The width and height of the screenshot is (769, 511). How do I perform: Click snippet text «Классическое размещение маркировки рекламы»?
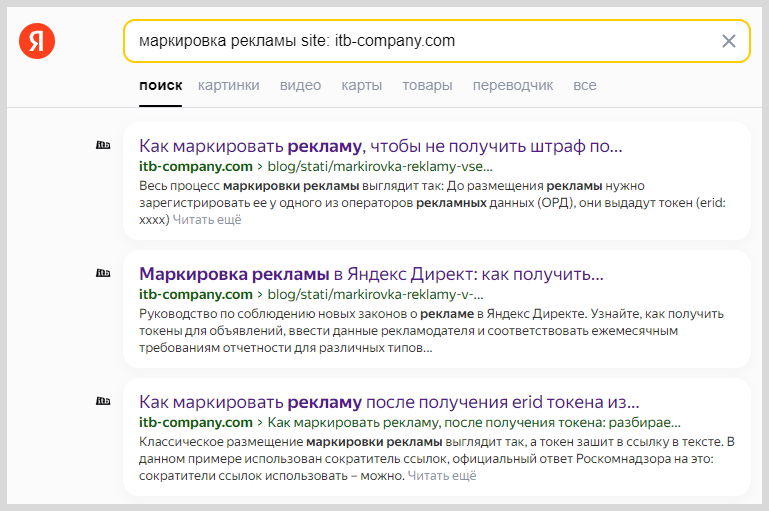291,442
